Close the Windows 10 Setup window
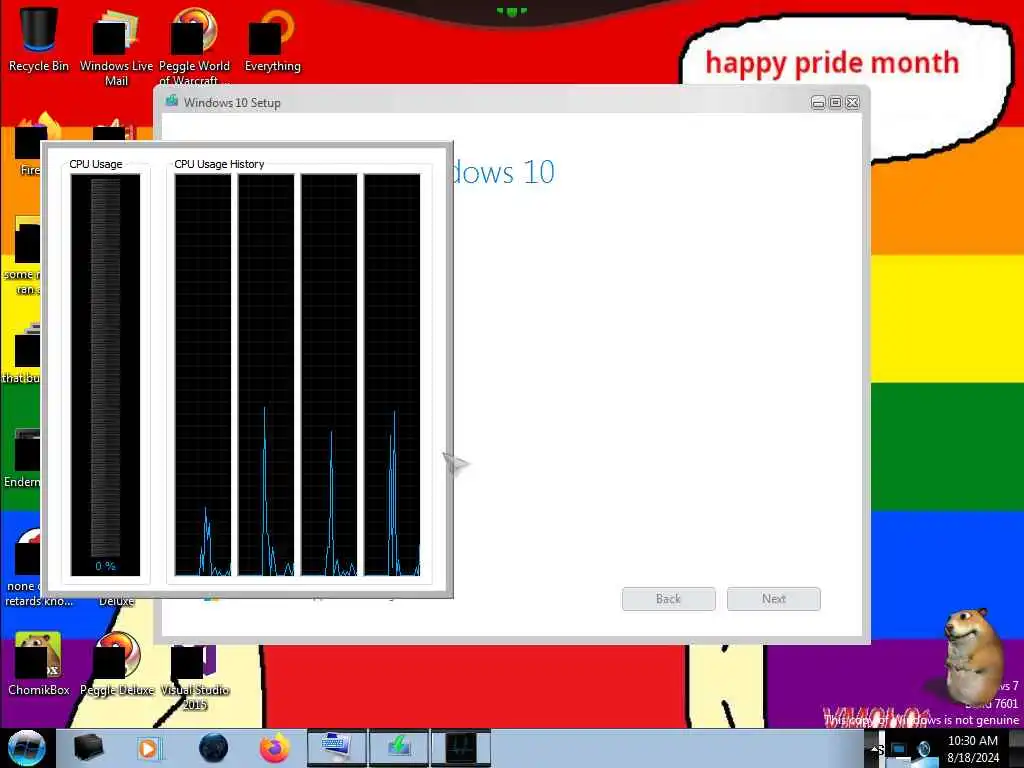The height and width of the screenshot is (768, 1024). click(852, 103)
